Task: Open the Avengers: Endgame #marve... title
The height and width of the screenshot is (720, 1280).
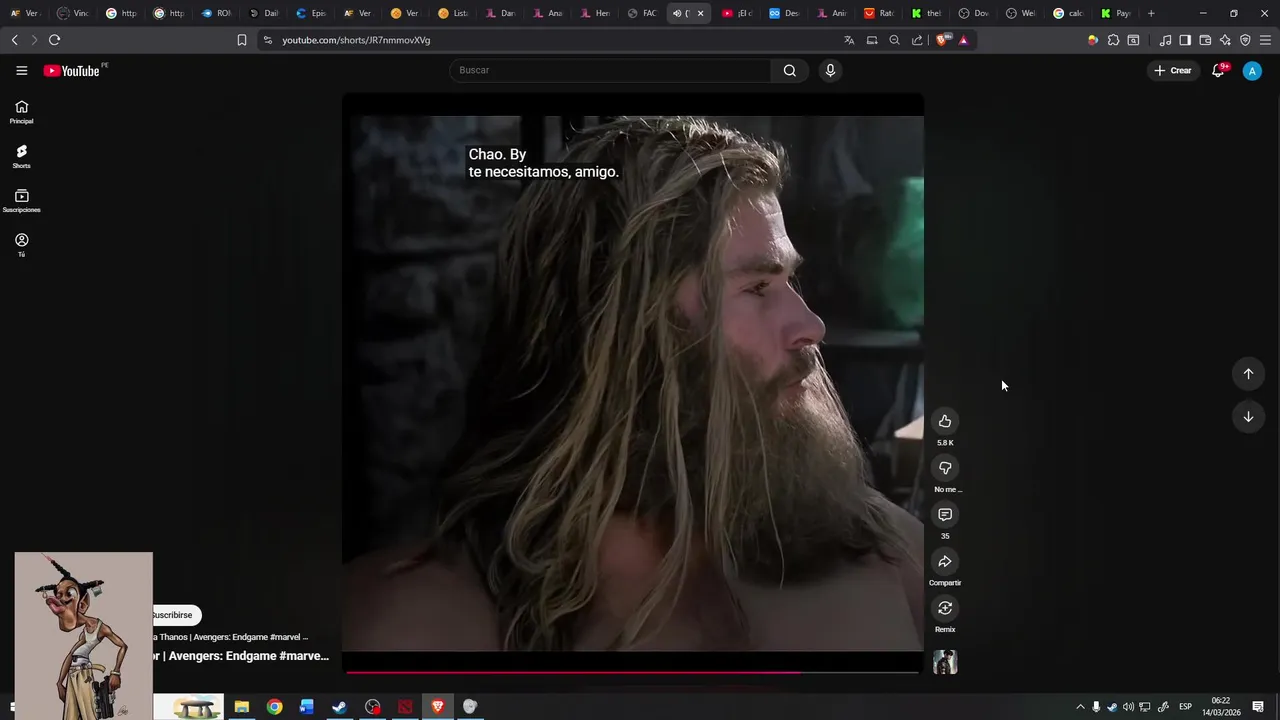Action: point(240,656)
